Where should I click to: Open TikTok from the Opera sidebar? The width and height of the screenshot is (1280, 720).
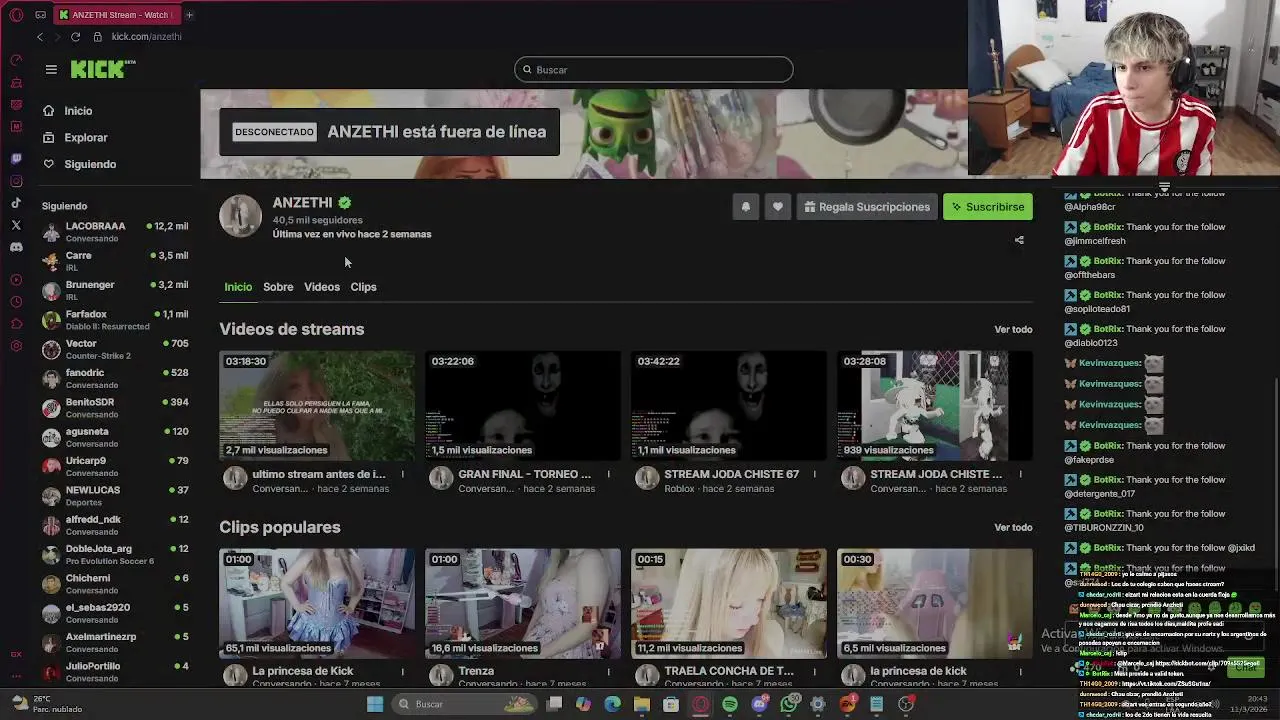[x=16, y=203]
